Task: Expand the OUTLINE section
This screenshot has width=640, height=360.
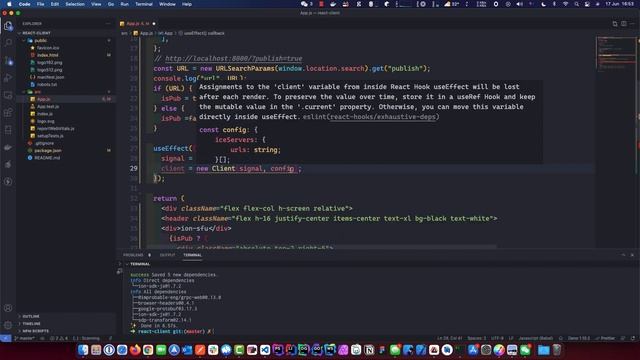Action: coord(31,316)
